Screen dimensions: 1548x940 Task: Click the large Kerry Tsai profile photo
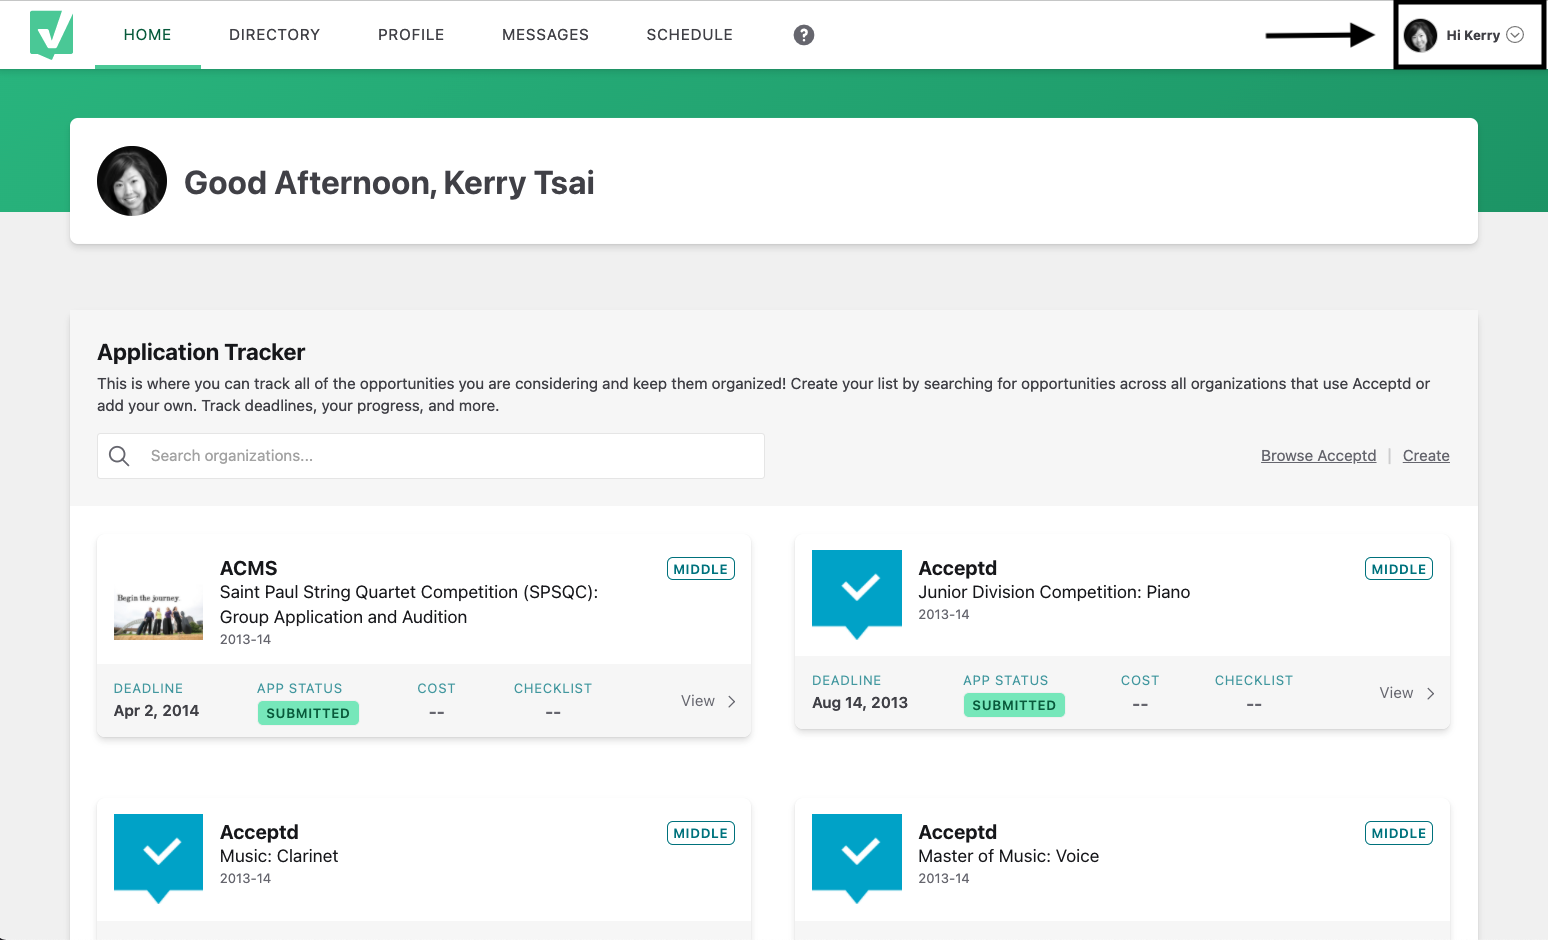(132, 181)
